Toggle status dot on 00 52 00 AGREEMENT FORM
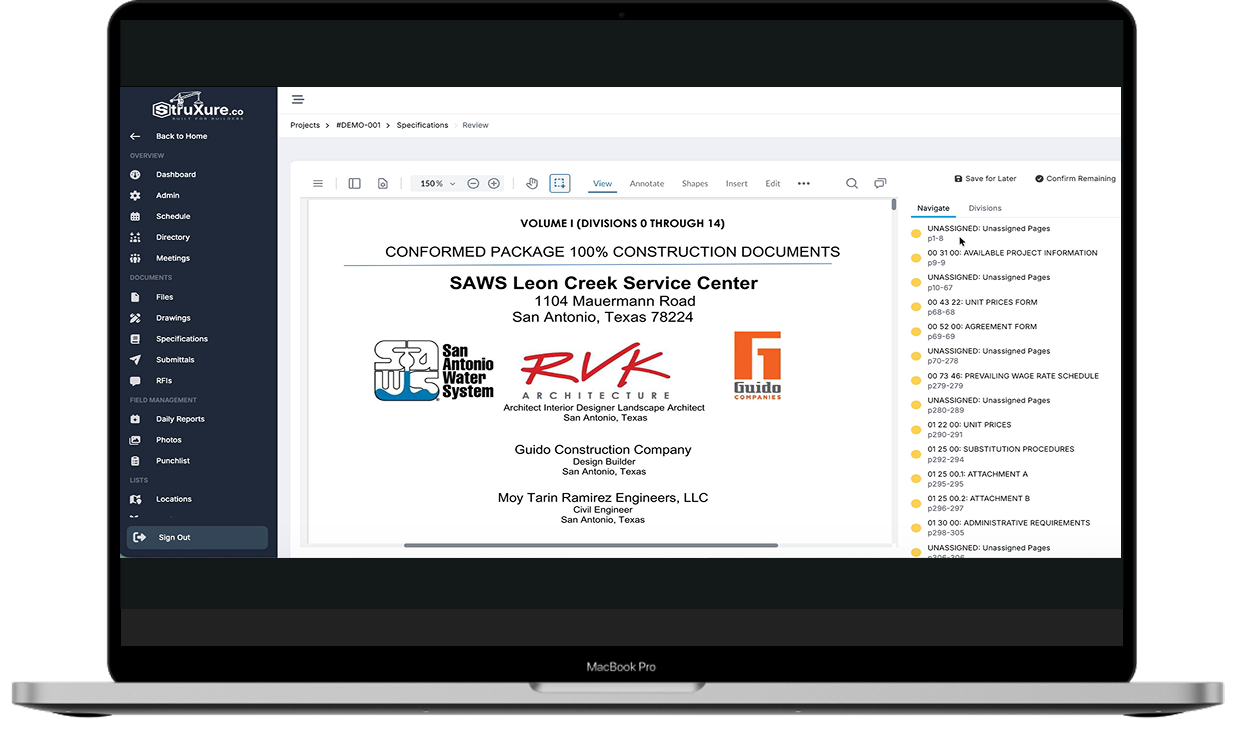 click(x=916, y=329)
